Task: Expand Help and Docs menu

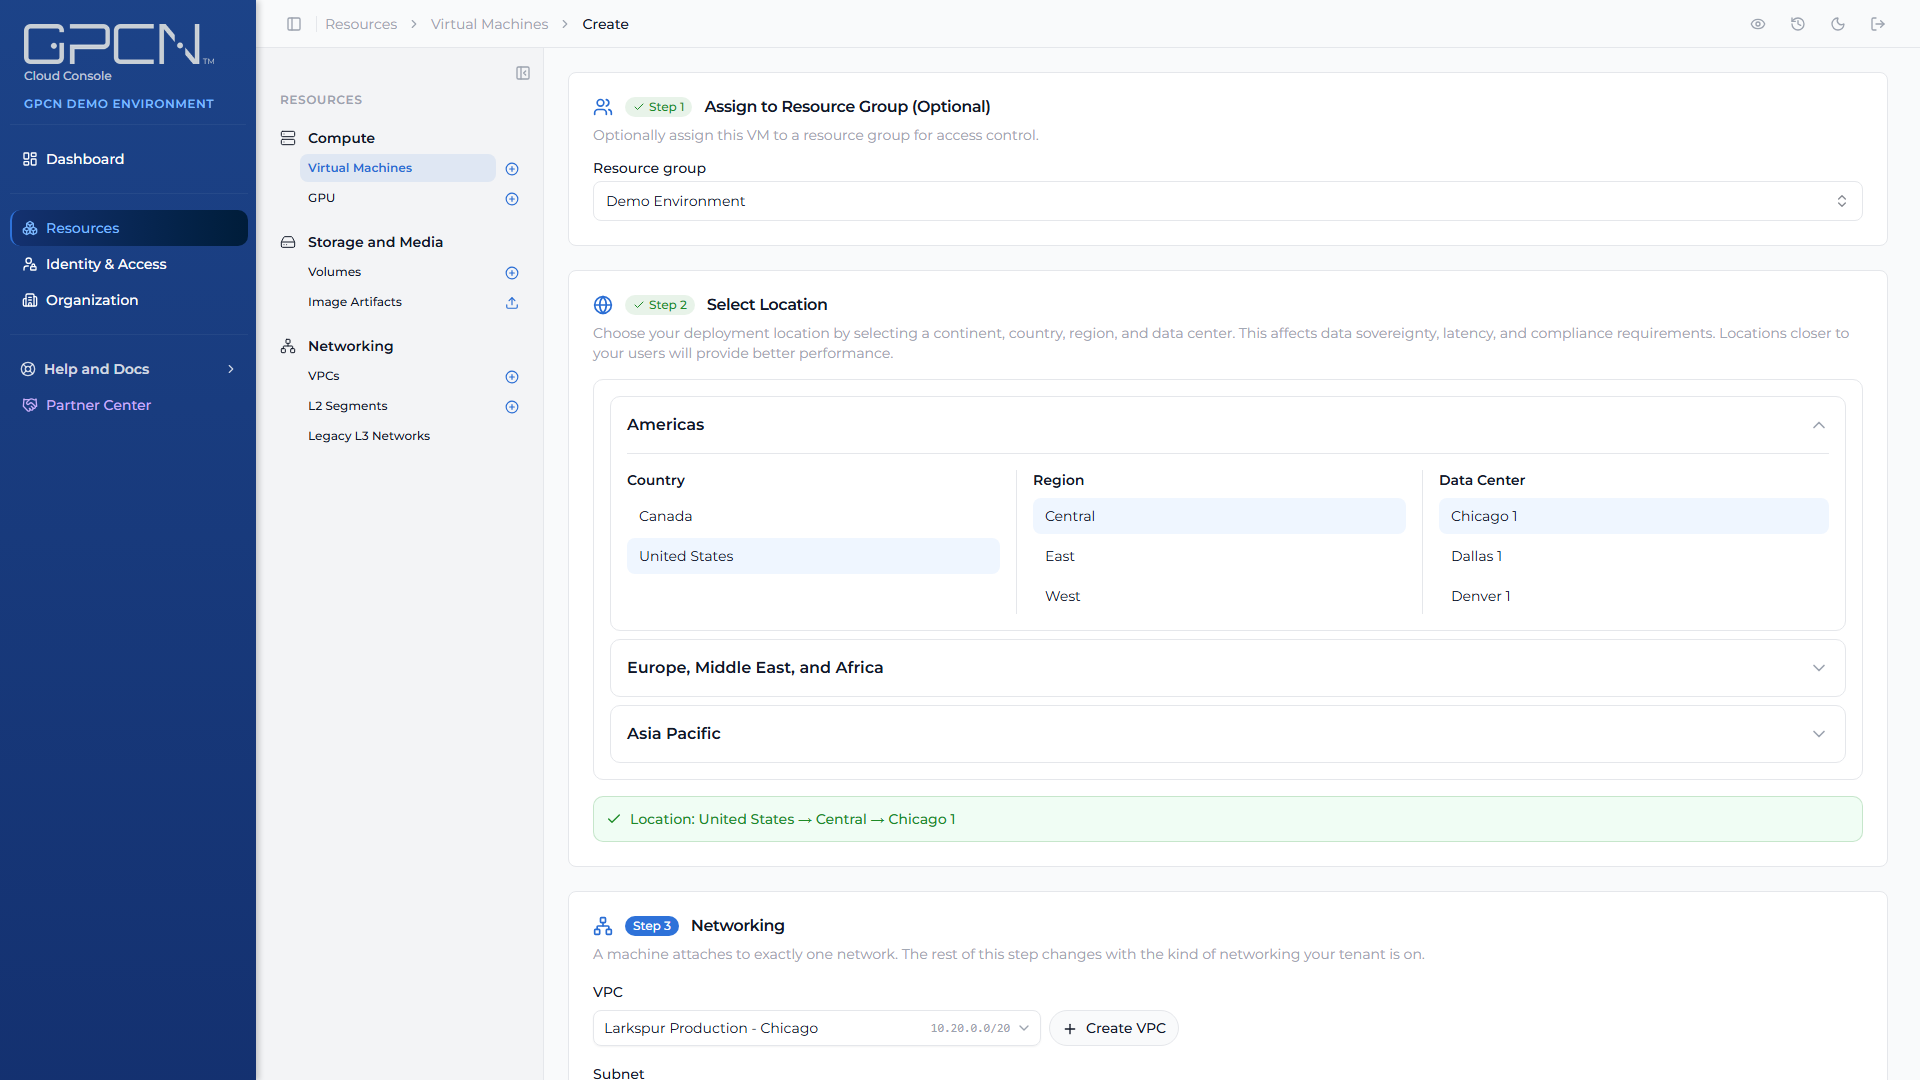Action: click(128, 369)
